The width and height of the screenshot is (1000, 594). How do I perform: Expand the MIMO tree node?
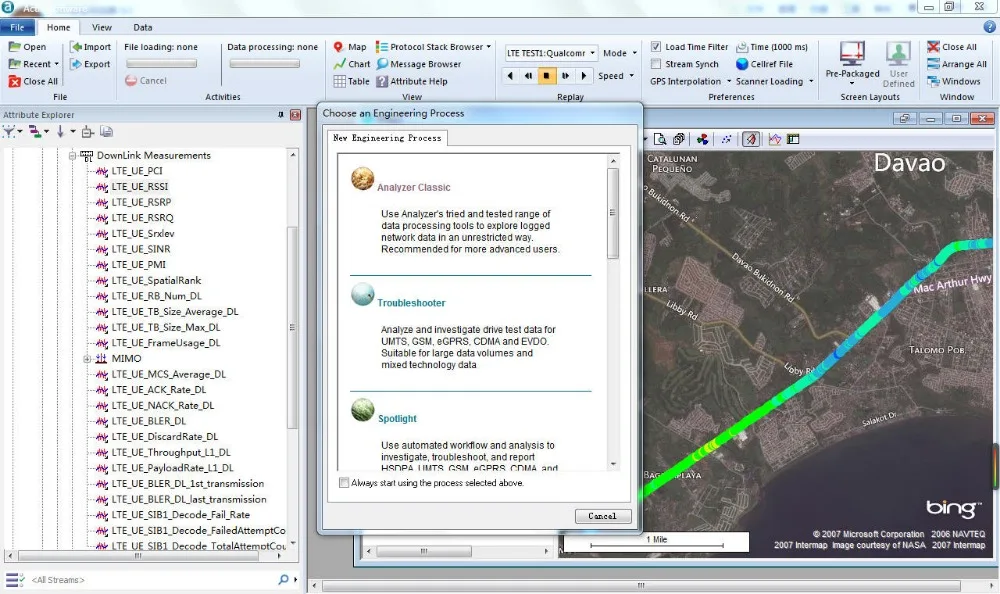click(87, 359)
